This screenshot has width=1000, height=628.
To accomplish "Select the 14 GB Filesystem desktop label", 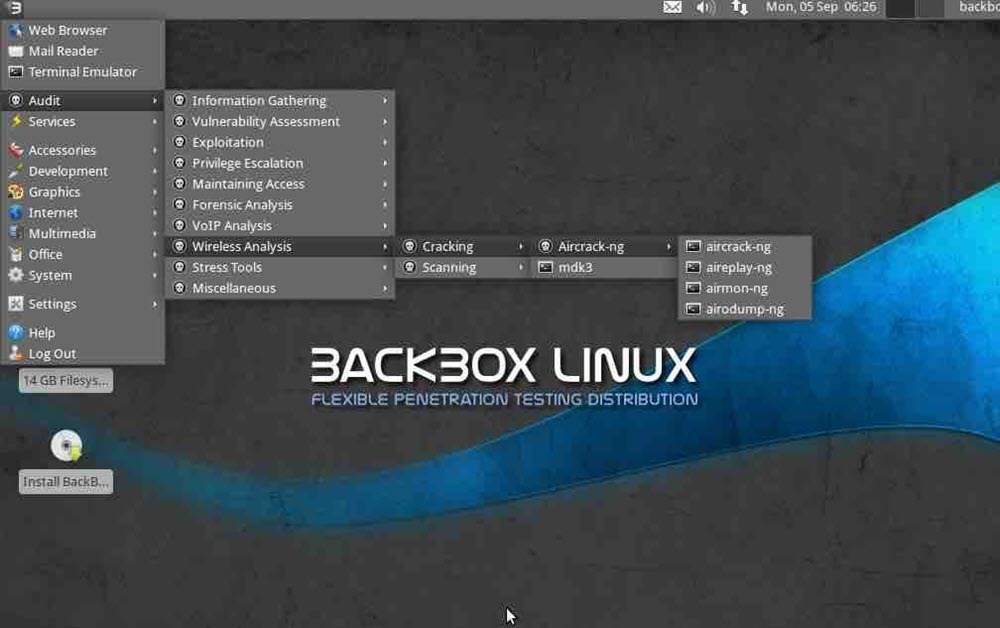I will pyautogui.click(x=66, y=381).
